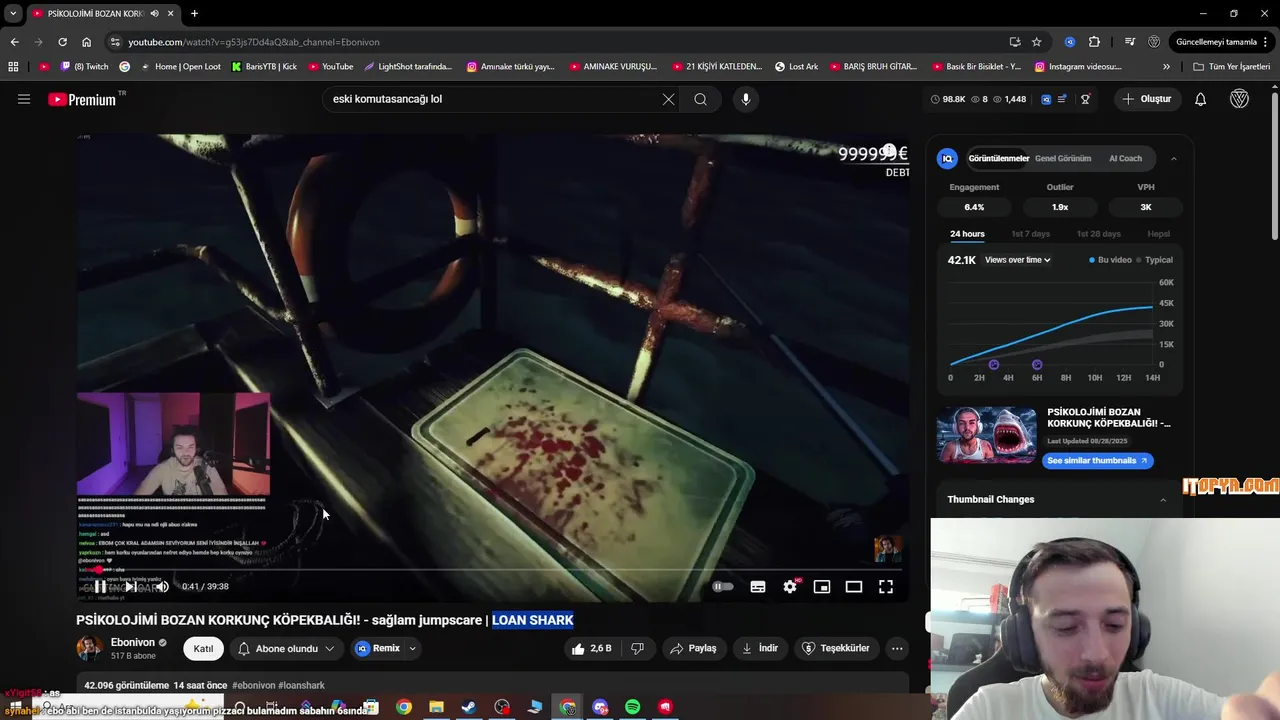
Task: Bookmark page with star icon
Action: point(1037,42)
